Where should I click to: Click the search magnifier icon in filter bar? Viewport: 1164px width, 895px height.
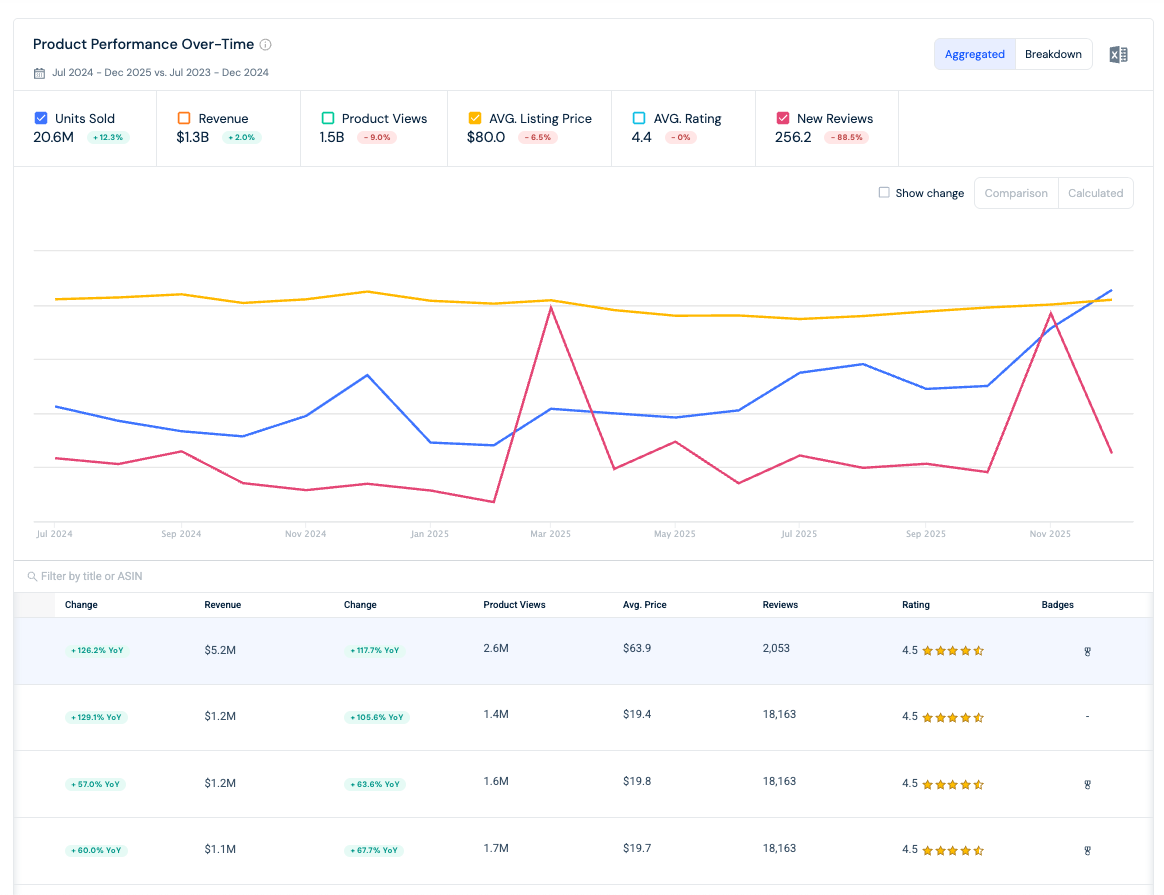[32, 577]
